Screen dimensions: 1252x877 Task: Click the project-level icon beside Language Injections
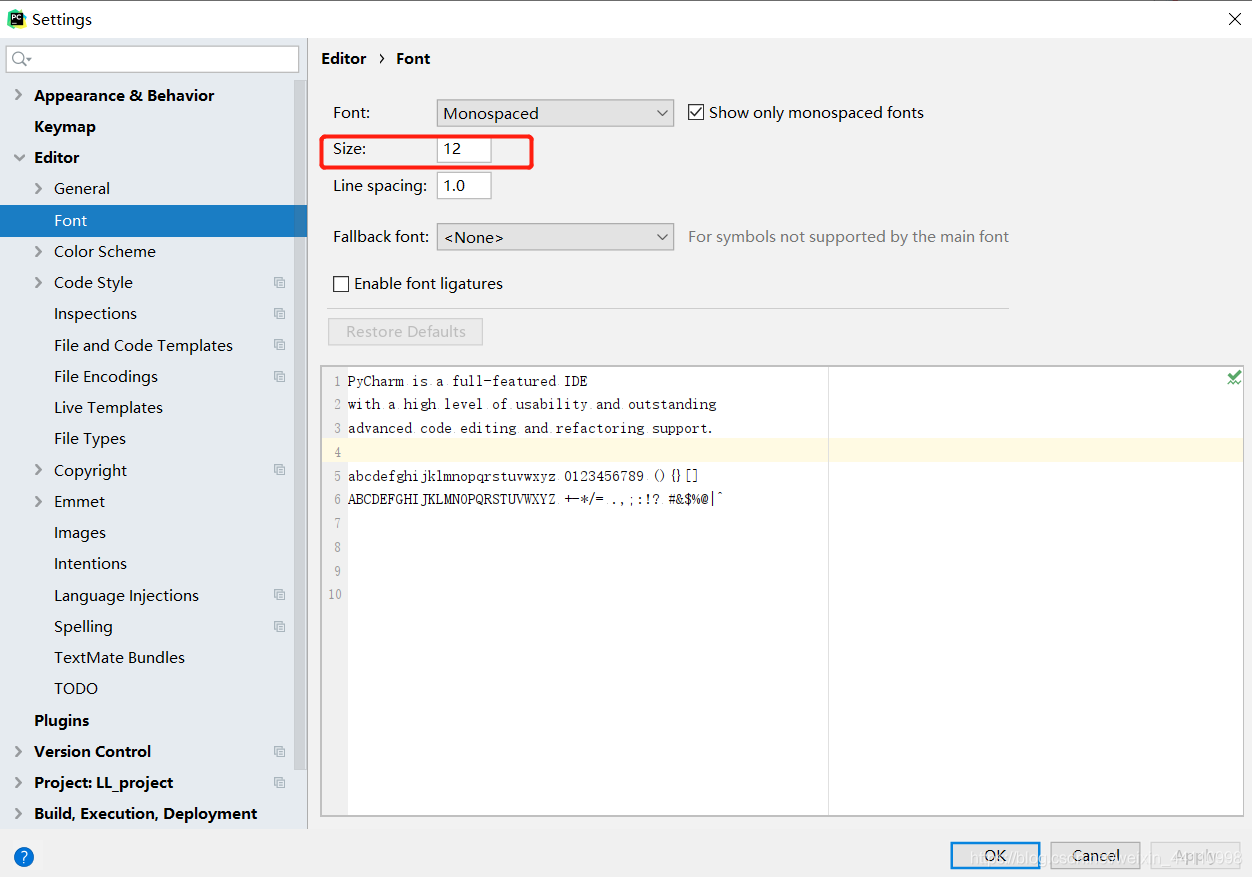pyautogui.click(x=279, y=595)
